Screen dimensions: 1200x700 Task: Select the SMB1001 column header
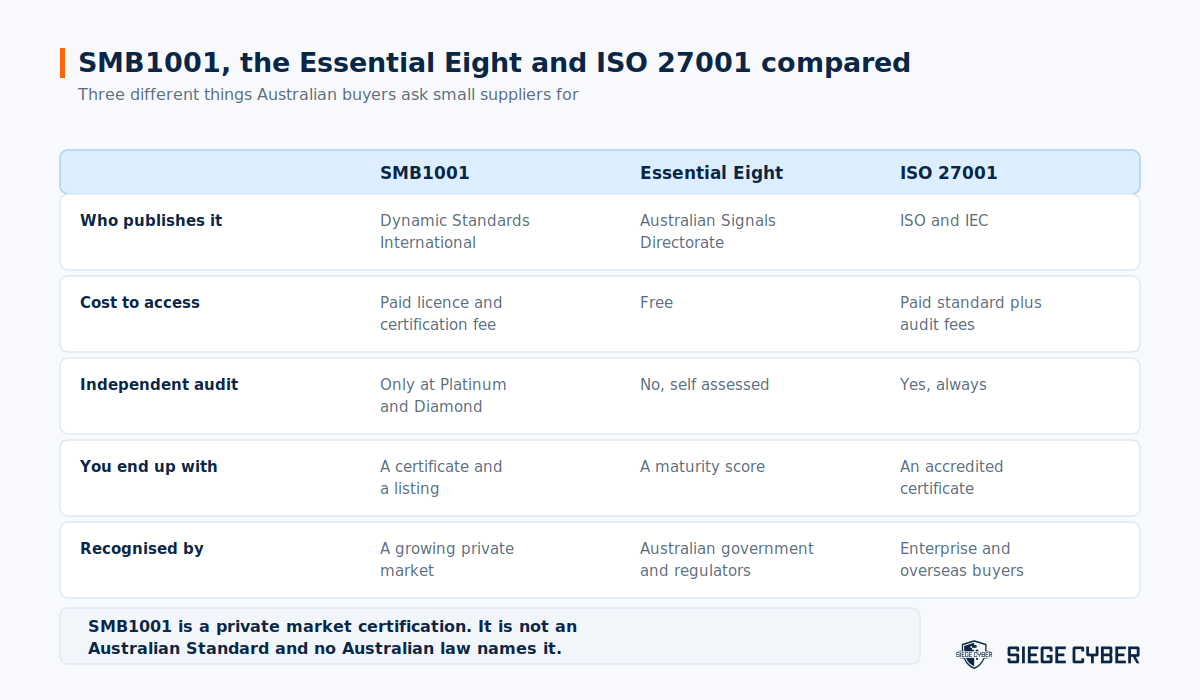(x=425, y=173)
